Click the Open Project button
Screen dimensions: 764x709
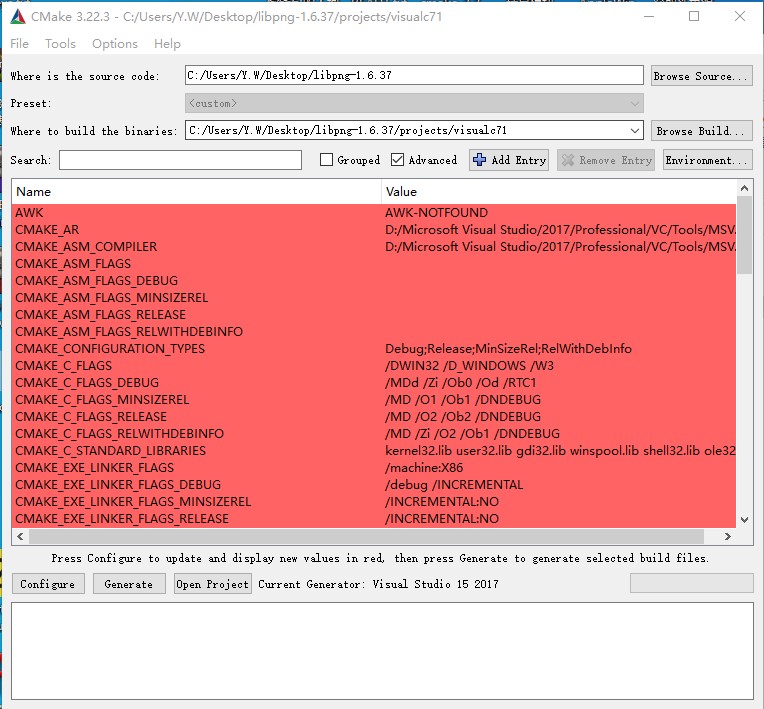coord(213,584)
